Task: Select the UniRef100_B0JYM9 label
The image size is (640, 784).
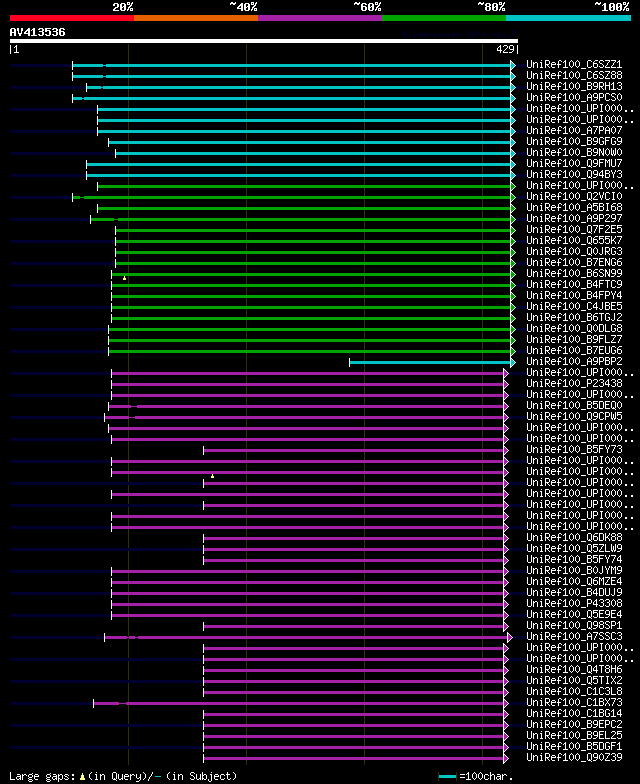Action: [574, 570]
